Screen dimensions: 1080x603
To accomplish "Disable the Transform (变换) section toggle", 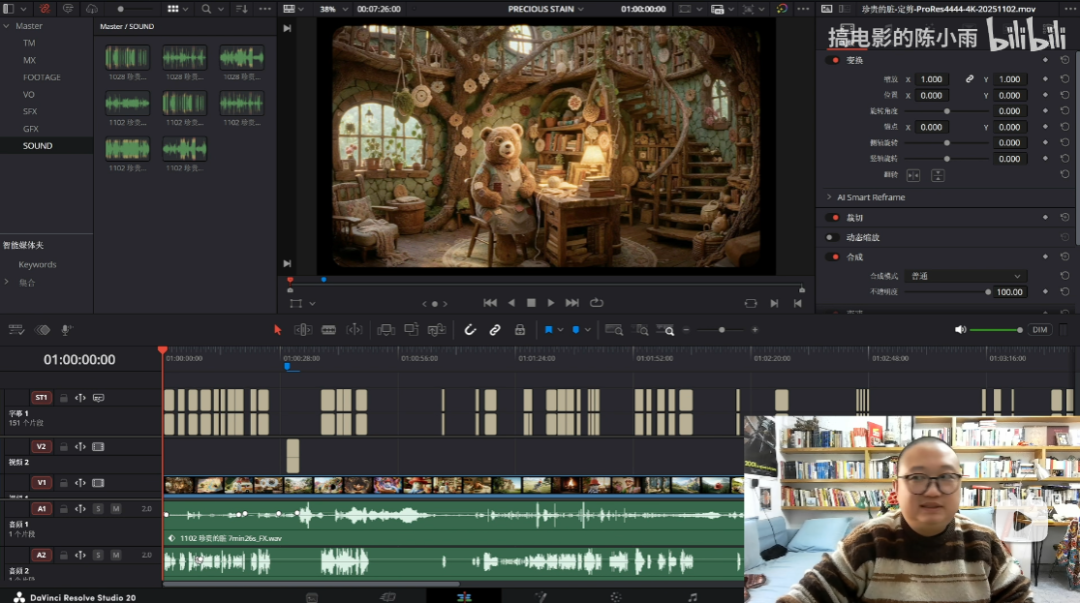I will pos(834,60).
